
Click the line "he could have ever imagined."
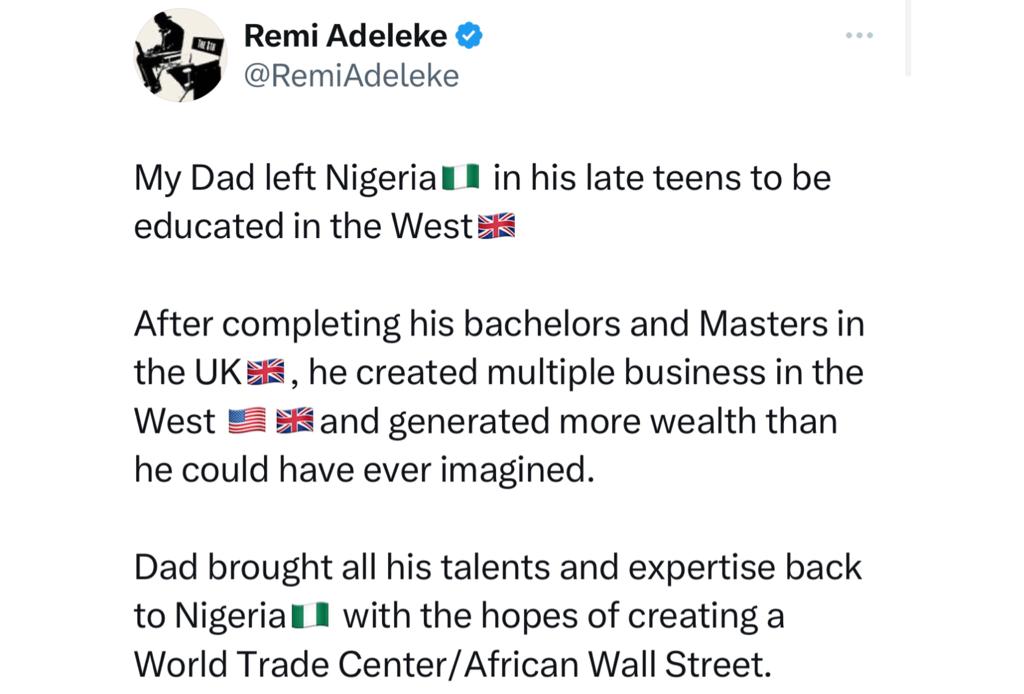364,470
